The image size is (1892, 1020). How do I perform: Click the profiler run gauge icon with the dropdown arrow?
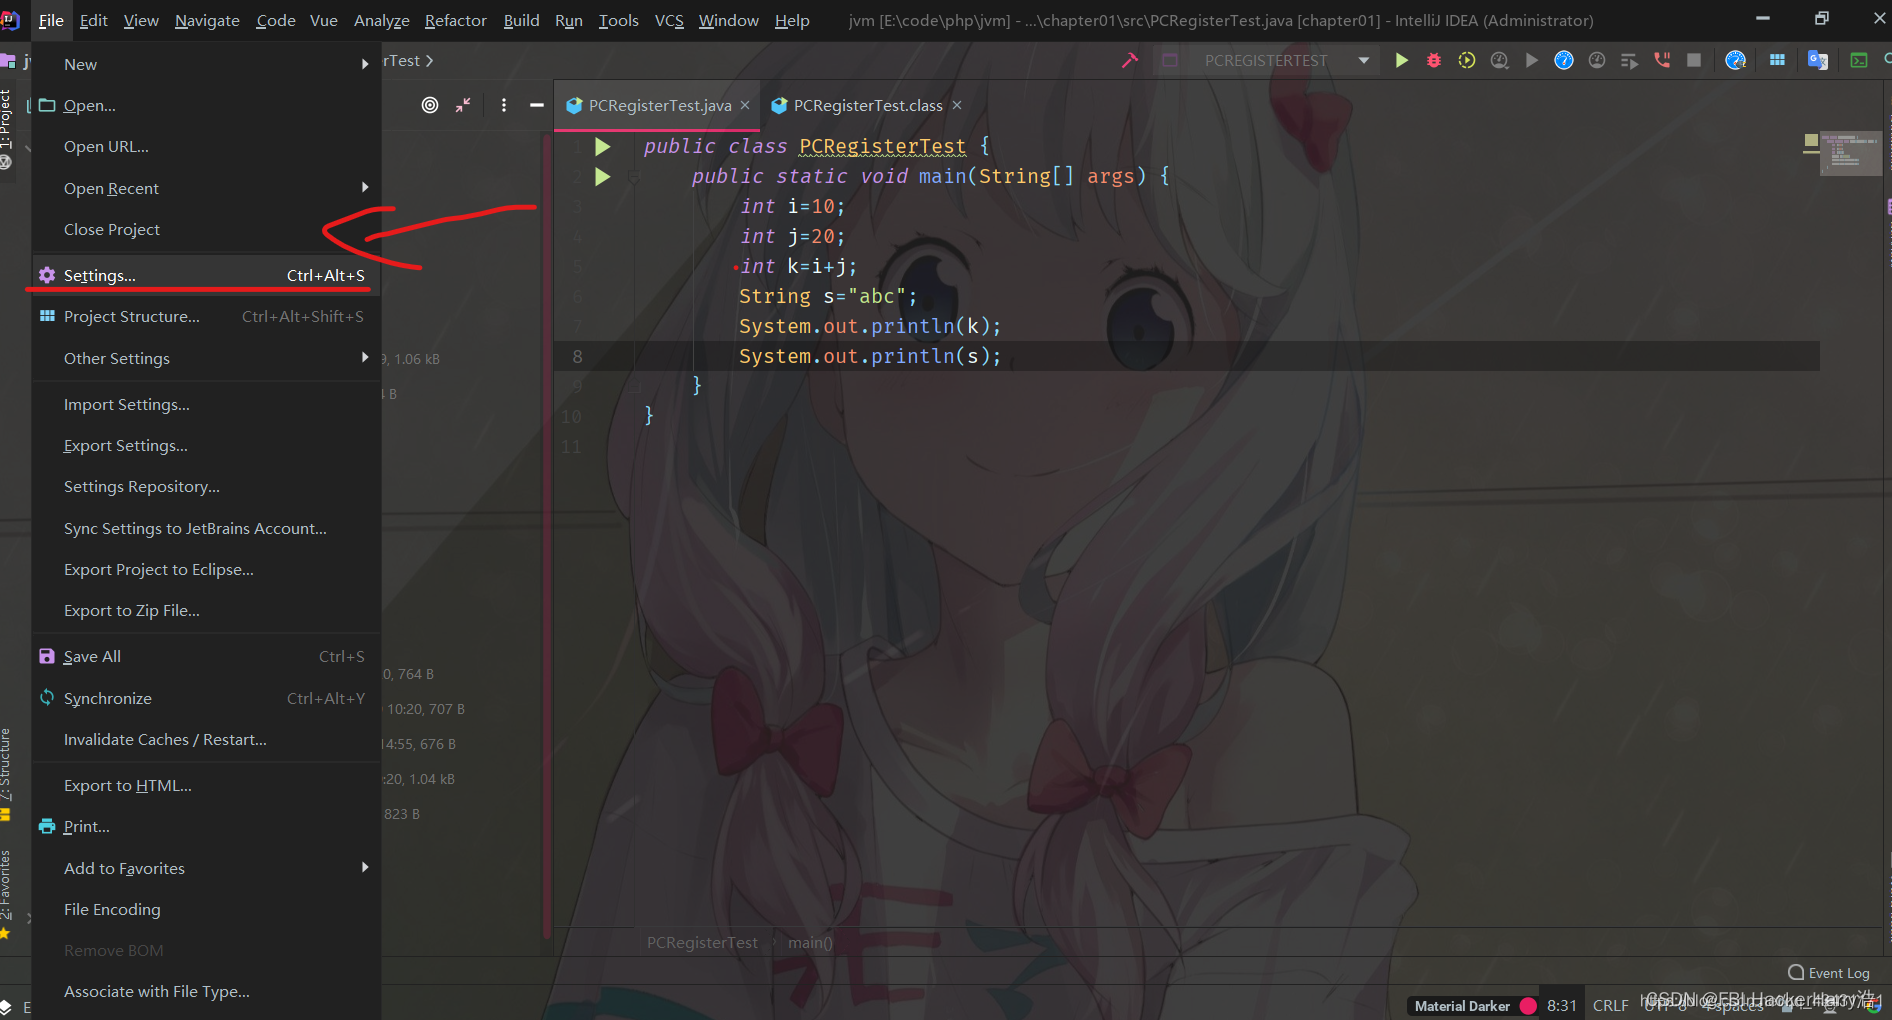pos(1499,60)
